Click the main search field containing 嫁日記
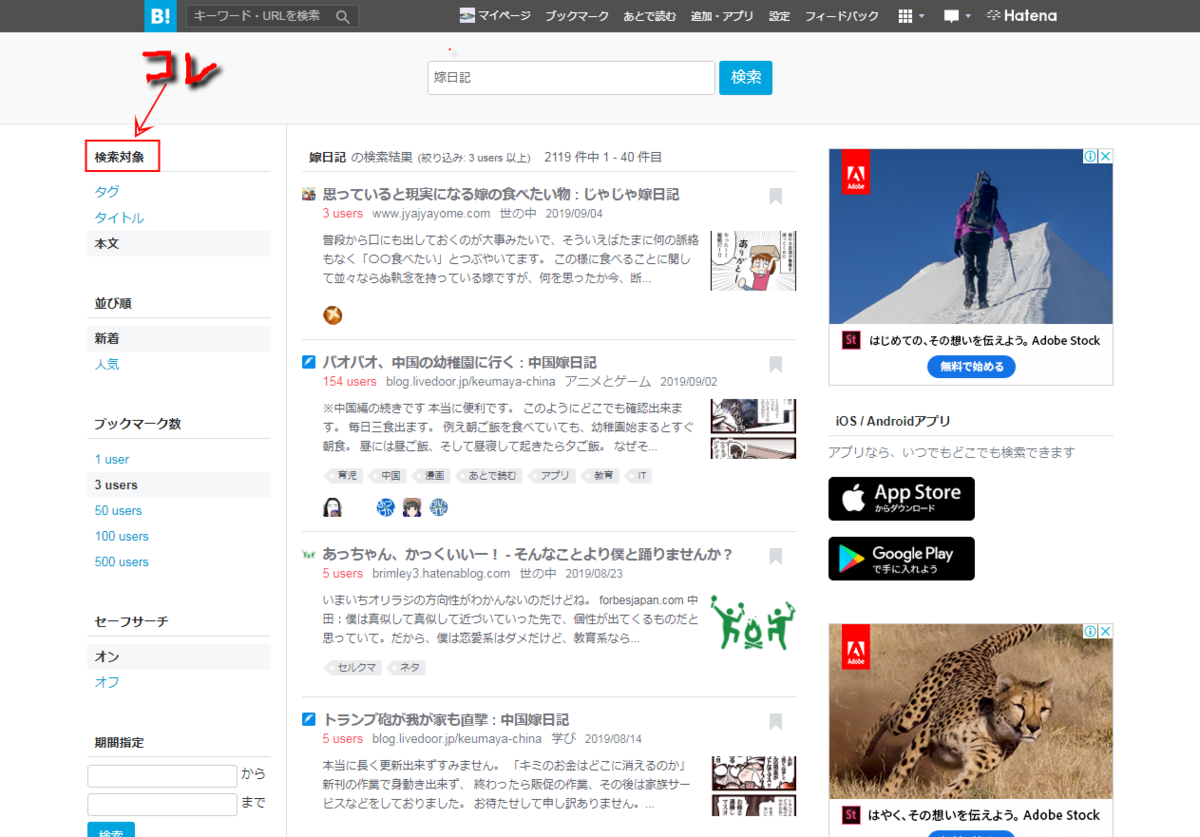This screenshot has width=1200, height=837. click(x=571, y=78)
